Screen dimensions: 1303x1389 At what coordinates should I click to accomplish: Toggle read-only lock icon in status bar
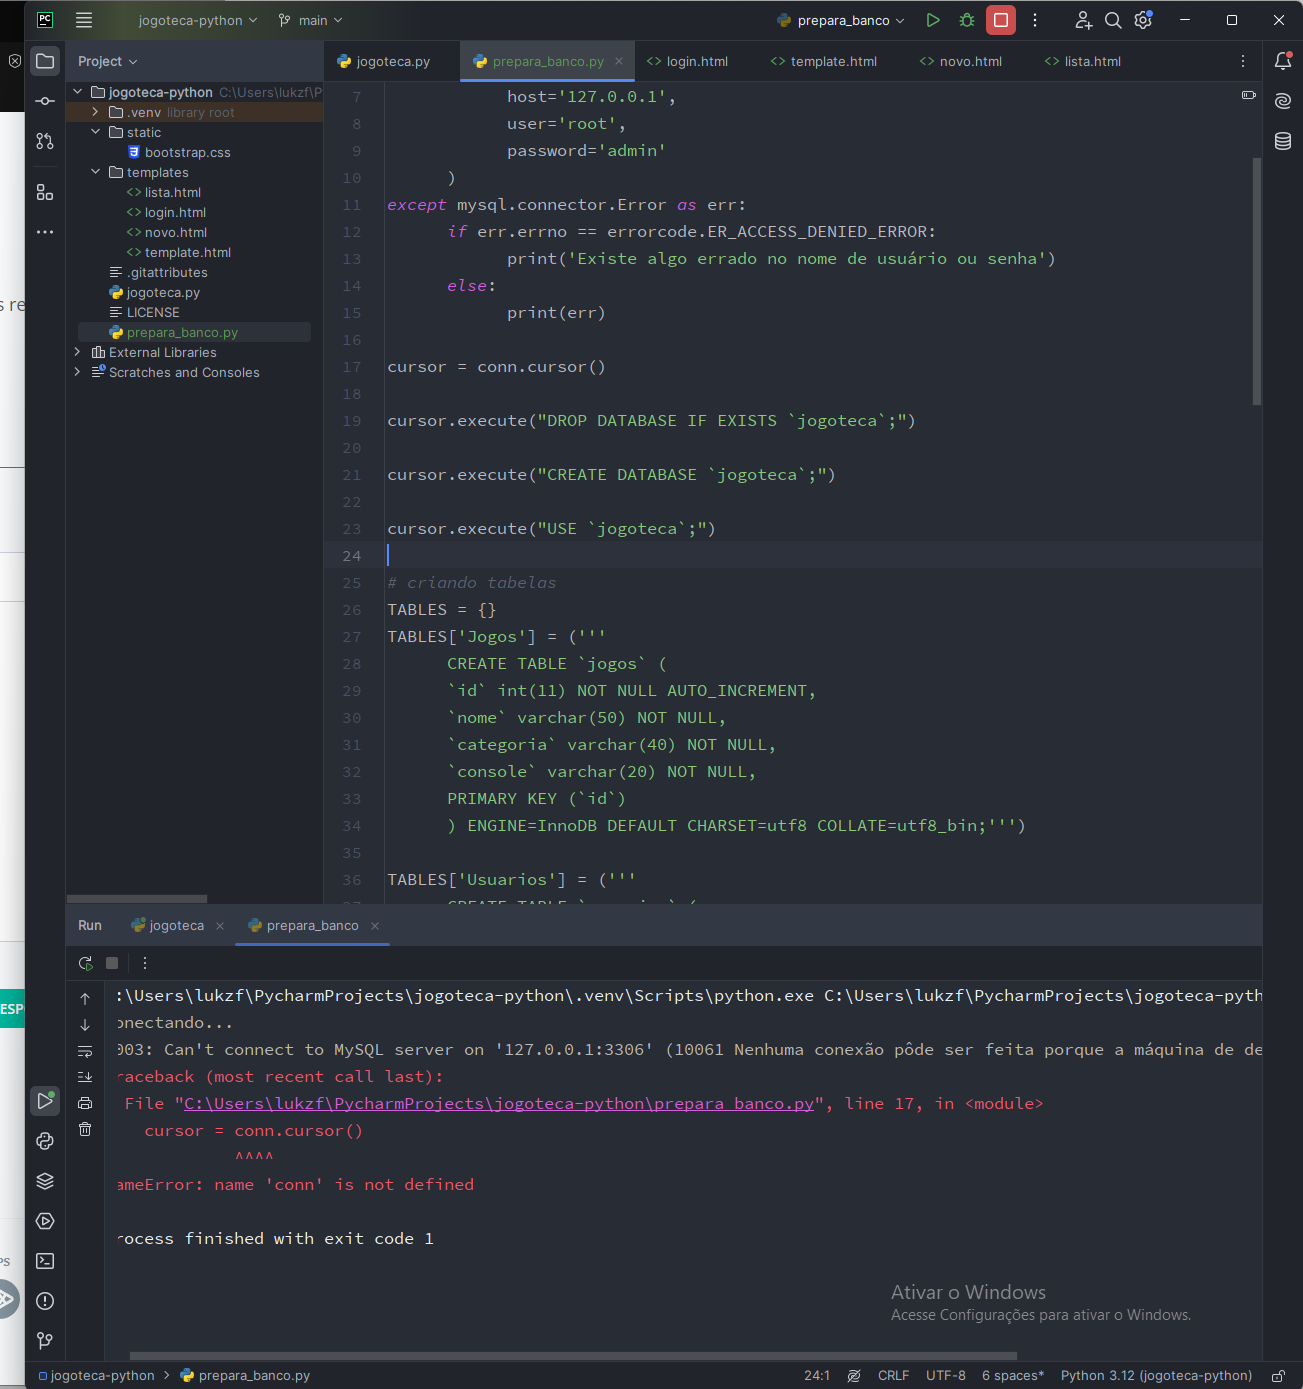tap(1278, 1376)
